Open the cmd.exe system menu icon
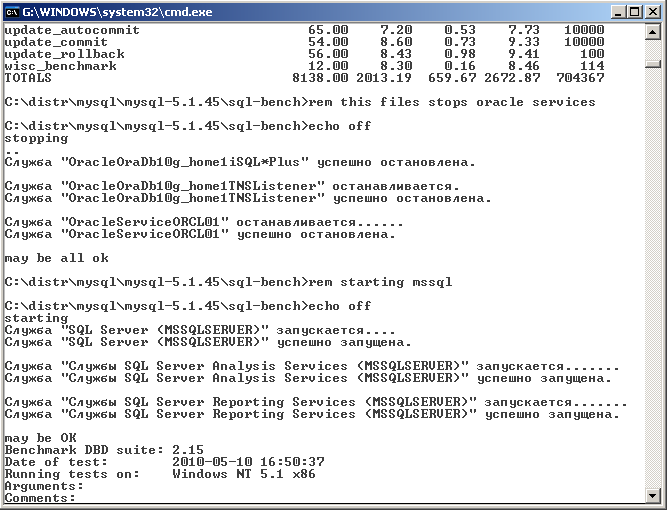667x510 pixels. click(12, 12)
